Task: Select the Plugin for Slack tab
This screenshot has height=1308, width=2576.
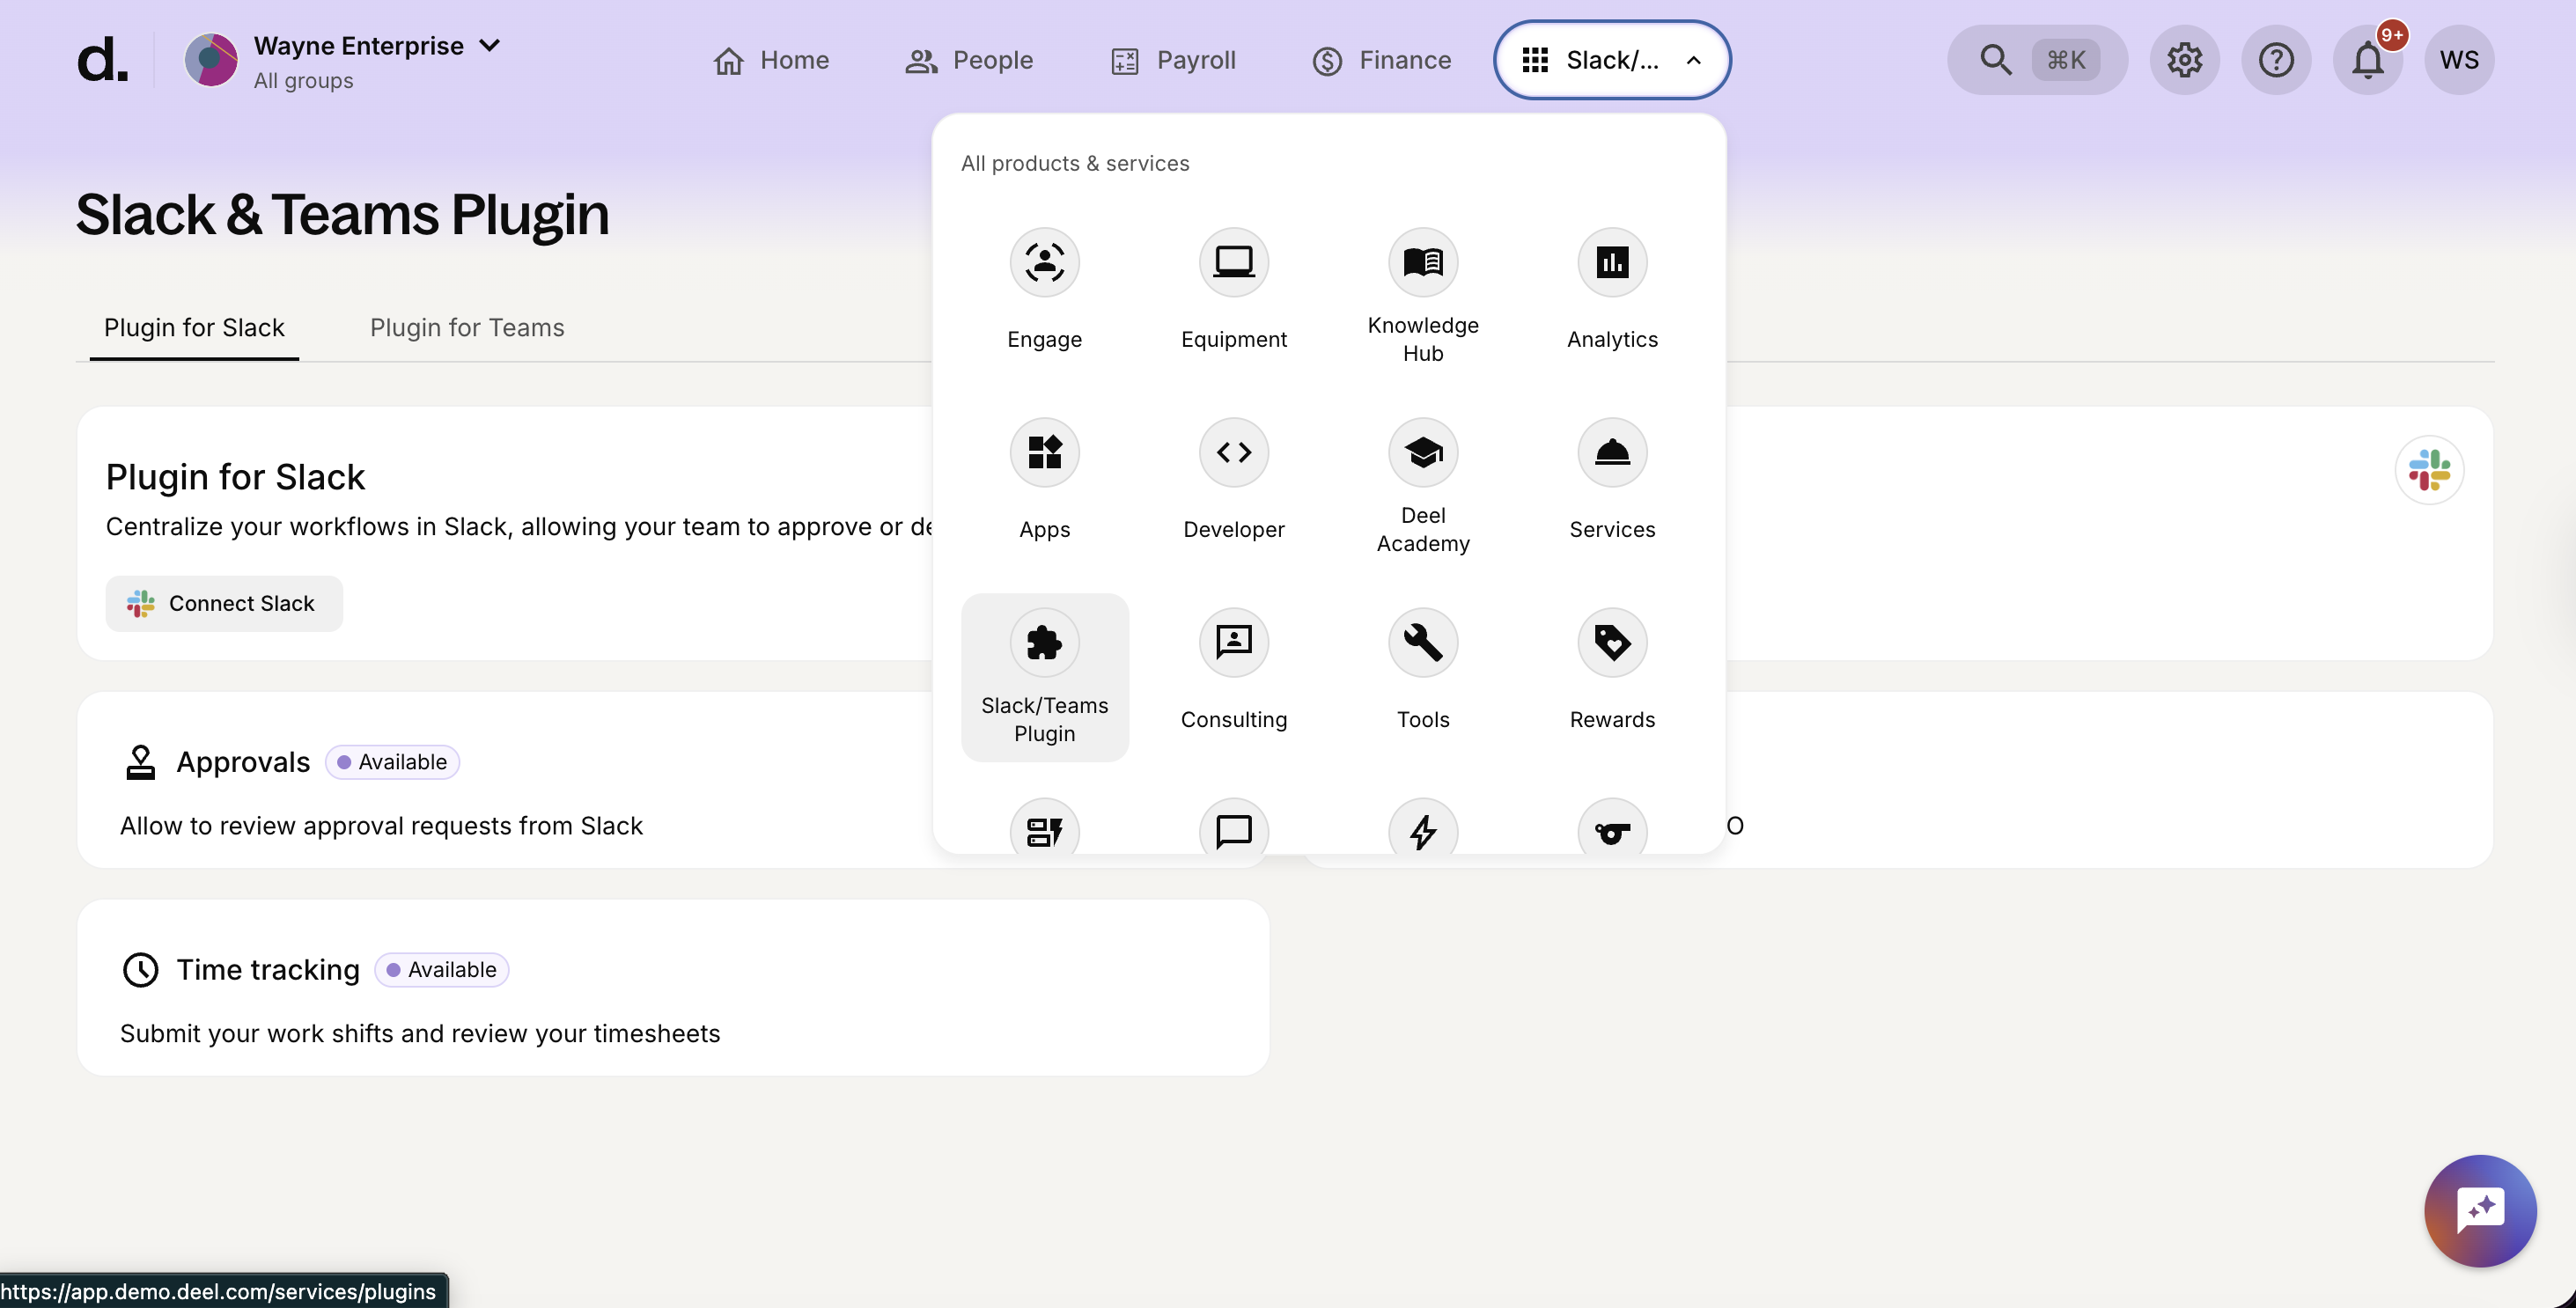Action: pos(194,328)
